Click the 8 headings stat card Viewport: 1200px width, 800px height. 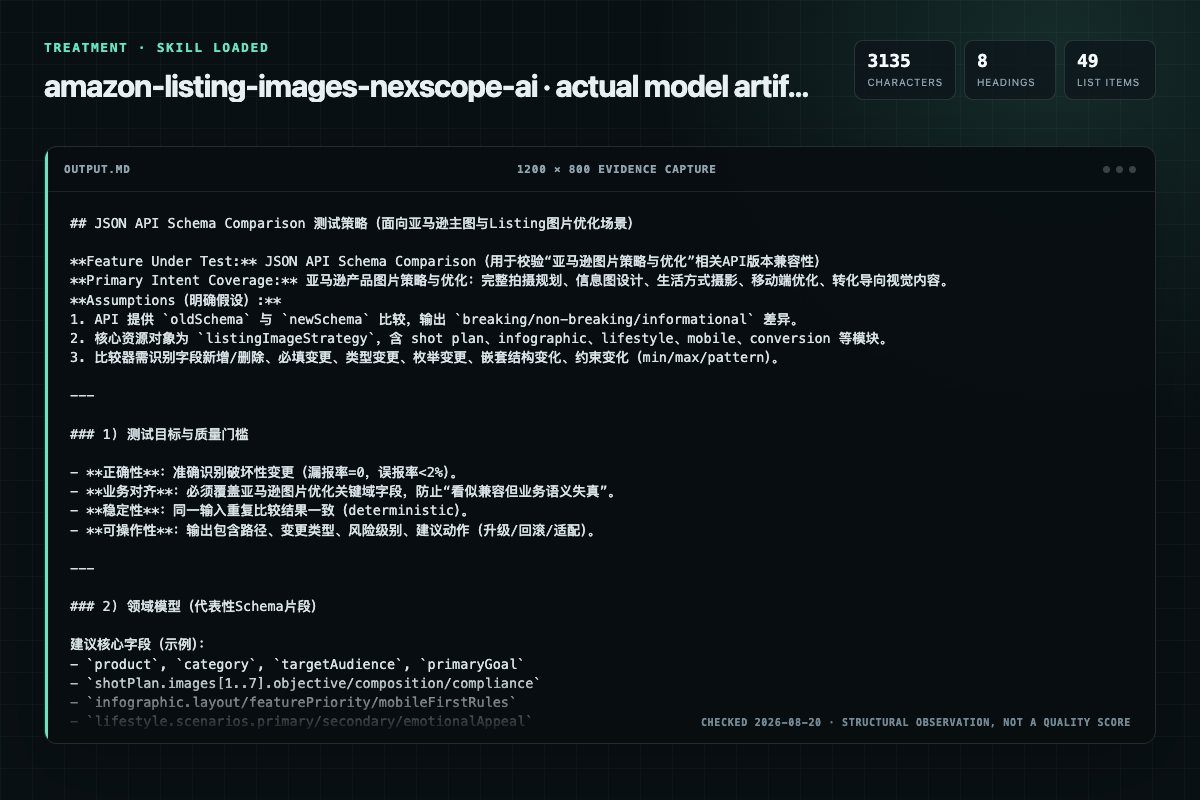click(1010, 70)
